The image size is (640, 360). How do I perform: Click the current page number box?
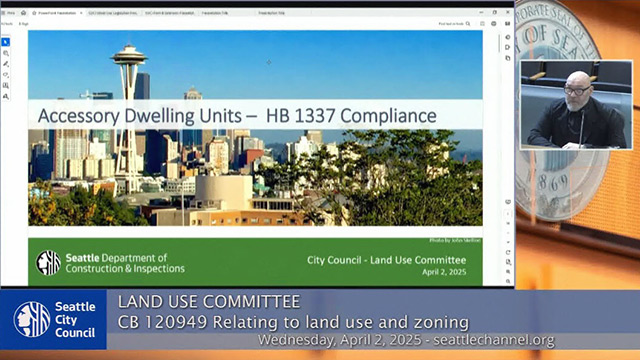point(508,213)
